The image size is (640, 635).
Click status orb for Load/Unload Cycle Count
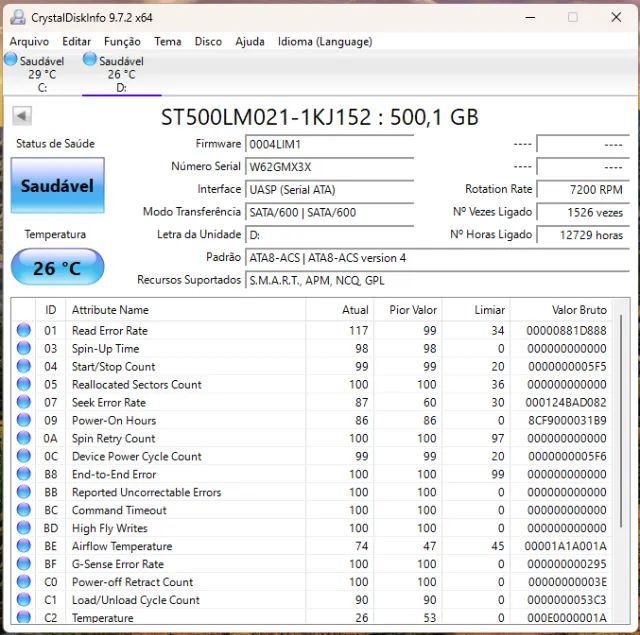click(24, 599)
